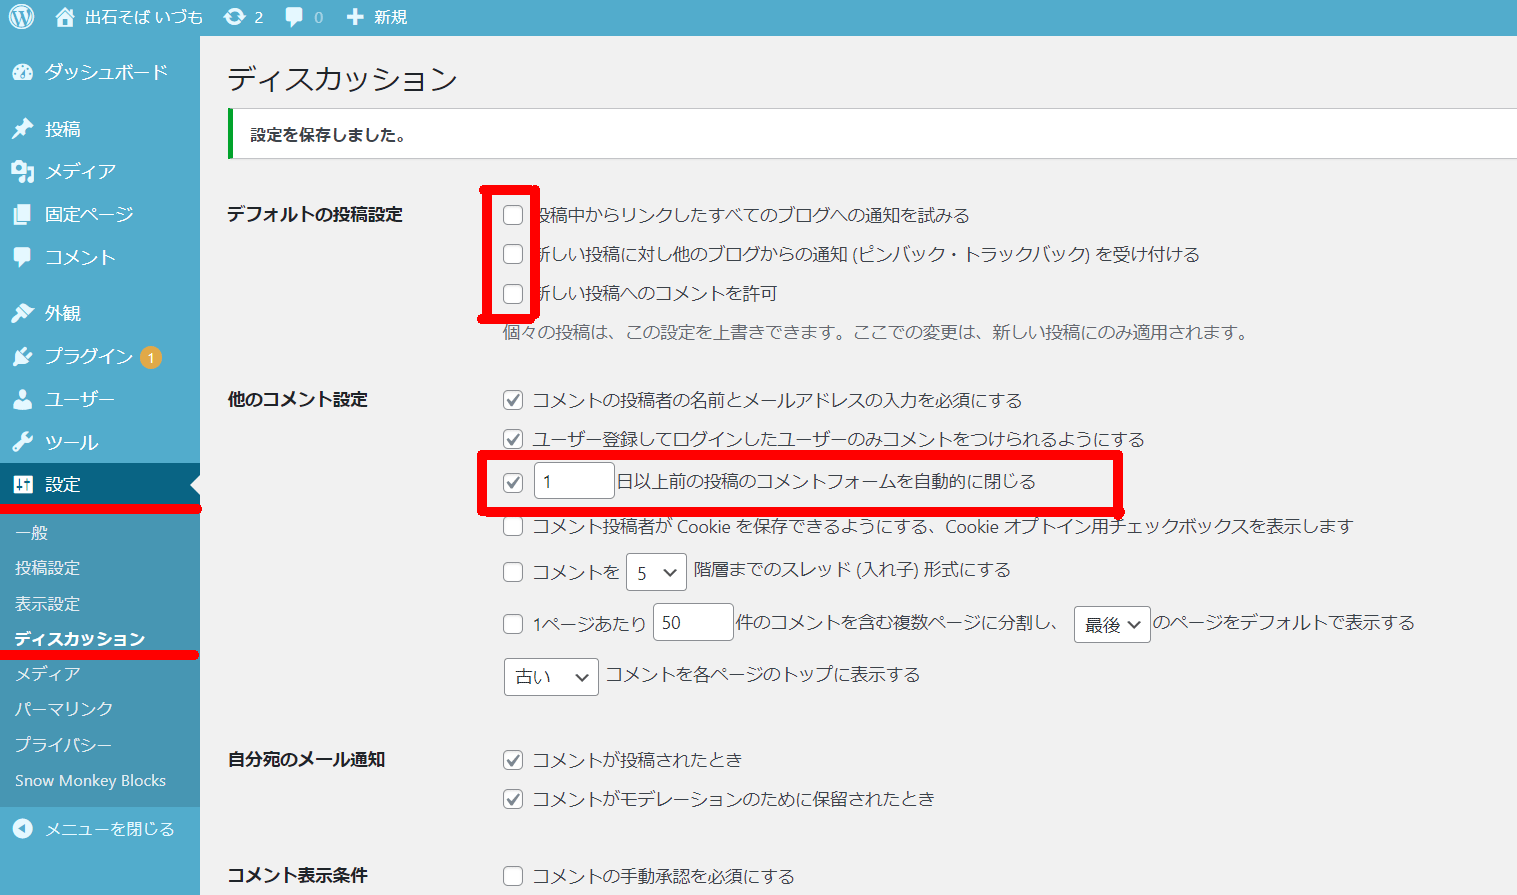Image resolution: width=1517 pixels, height=895 pixels.
Task: Open 表示設定 submenu item
Action: point(47,604)
